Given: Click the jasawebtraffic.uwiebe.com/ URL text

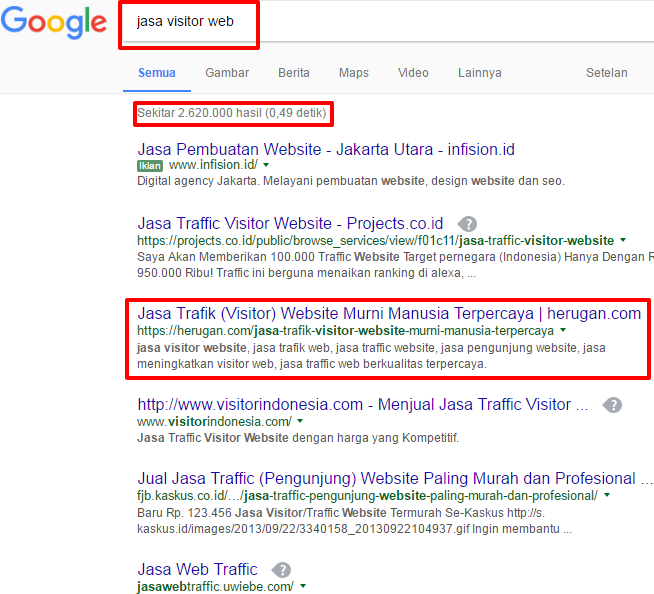Looking at the screenshot, I should [216, 587].
